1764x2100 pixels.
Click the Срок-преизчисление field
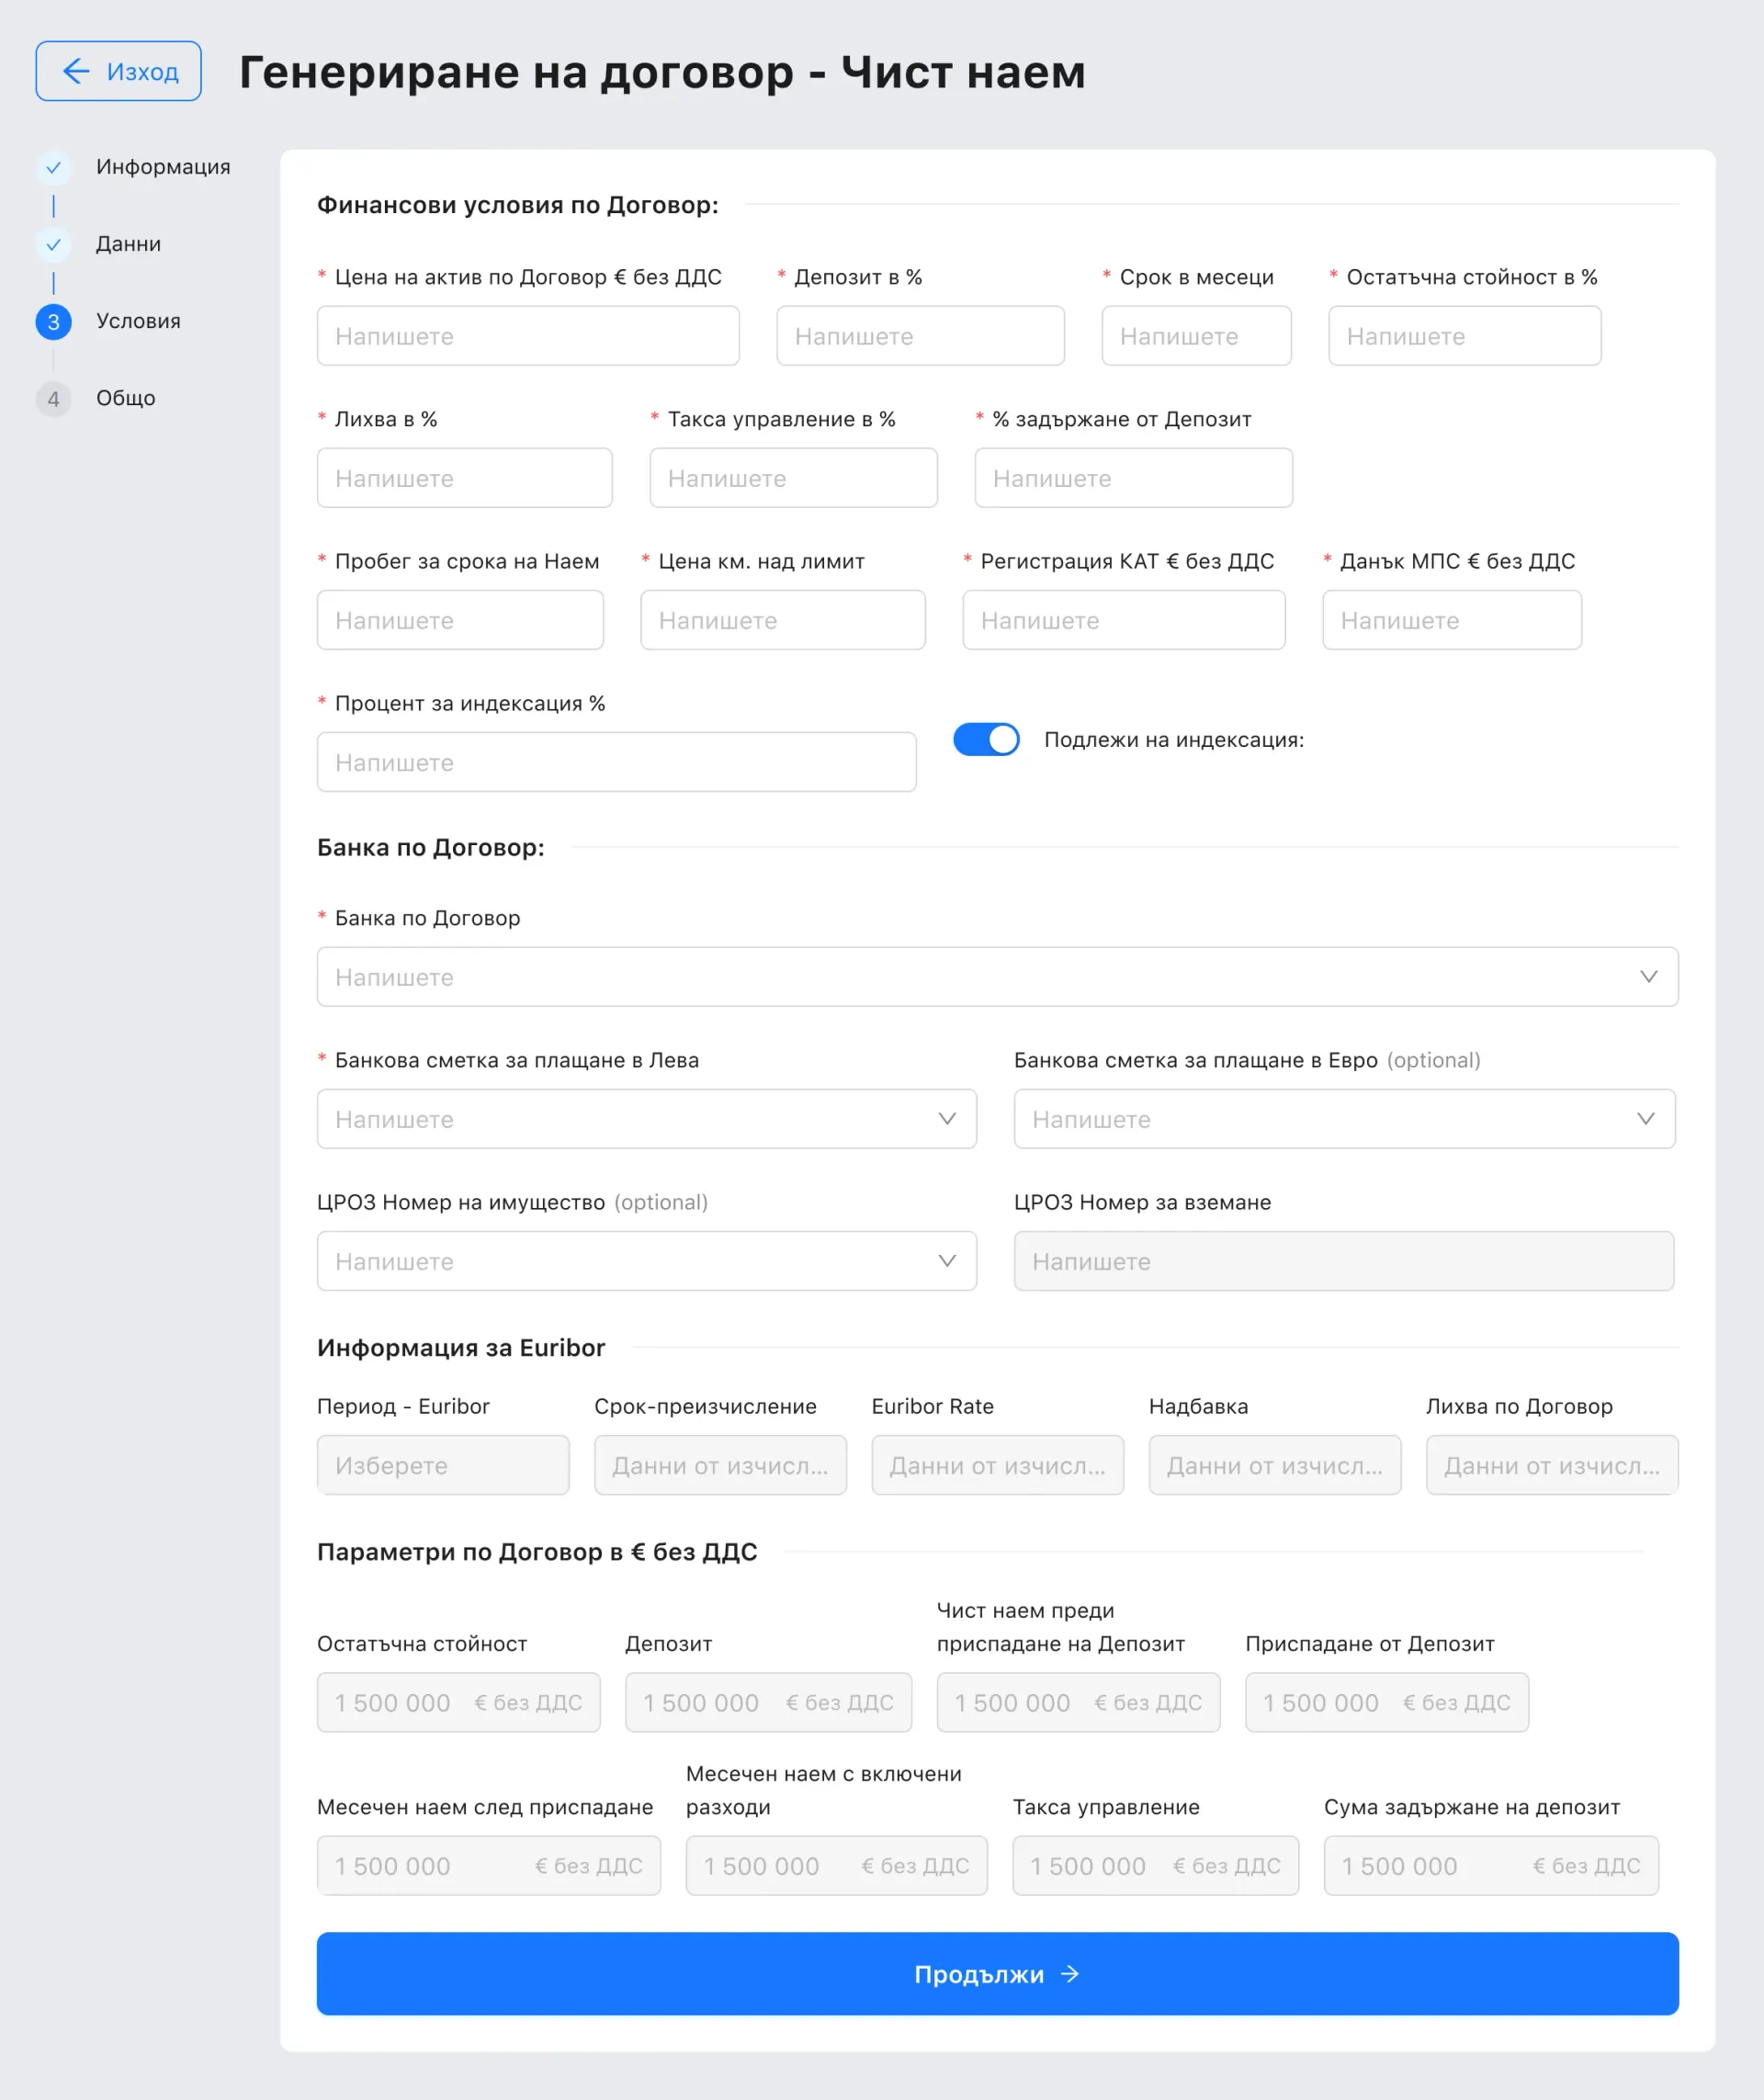coord(720,1464)
